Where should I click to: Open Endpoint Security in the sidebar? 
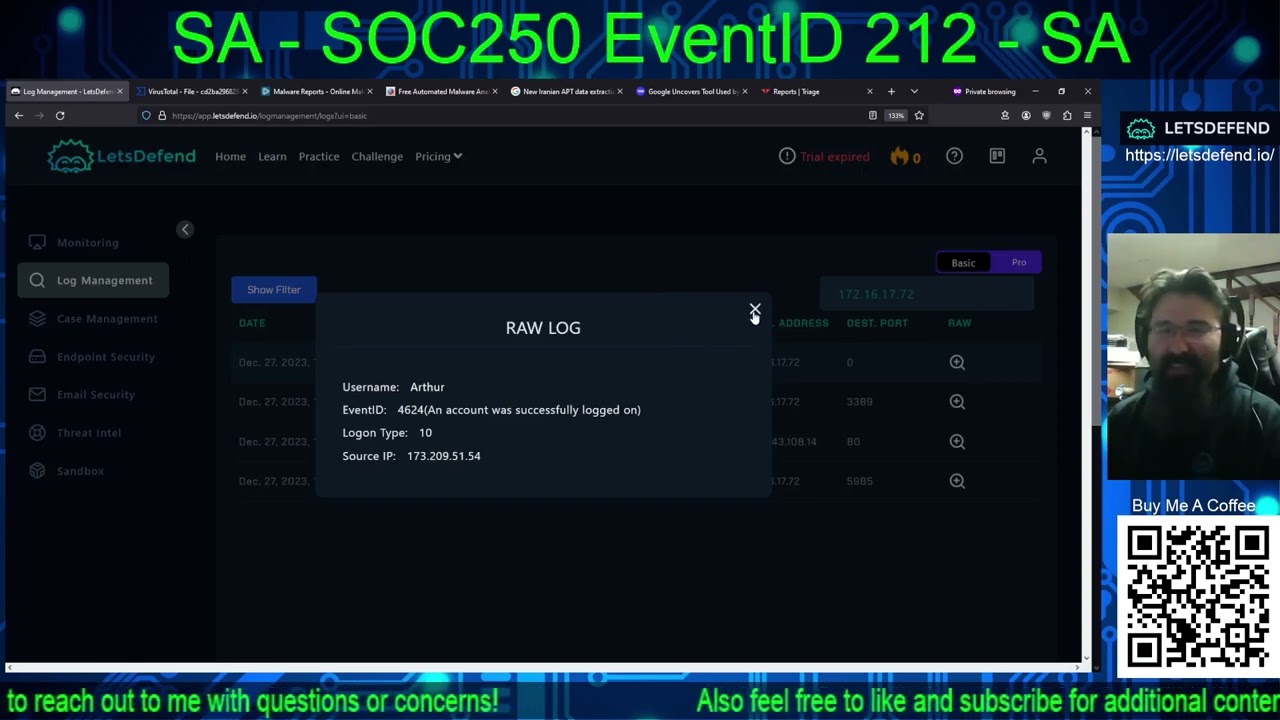(x=93, y=357)
